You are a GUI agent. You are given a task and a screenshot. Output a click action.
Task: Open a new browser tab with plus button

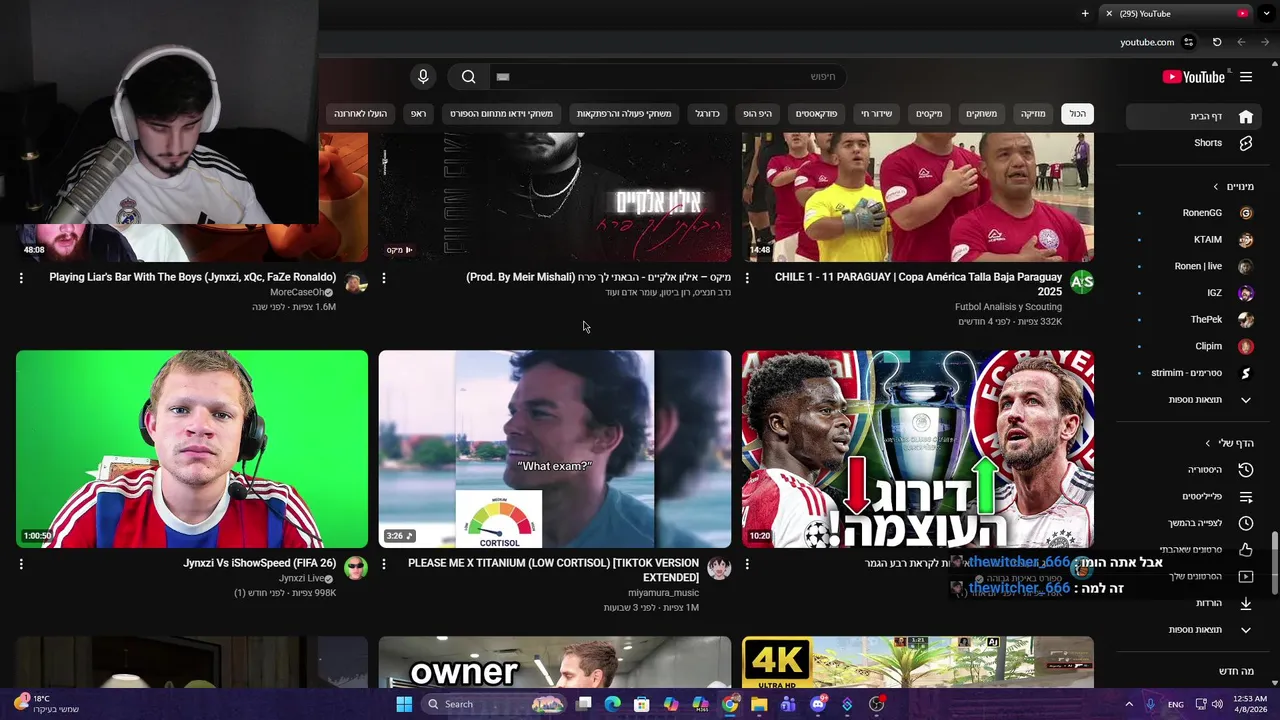tap(1085, 13)
